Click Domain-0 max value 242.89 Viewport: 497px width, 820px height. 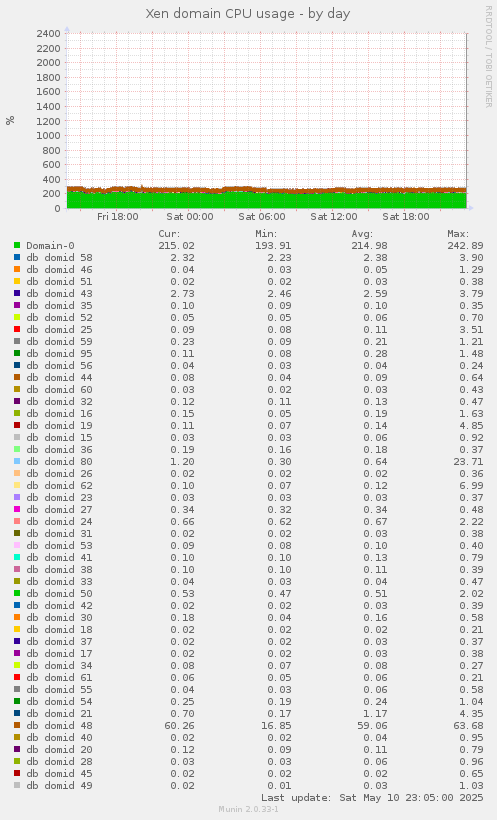pyautogui.click(x=466, y=245)
